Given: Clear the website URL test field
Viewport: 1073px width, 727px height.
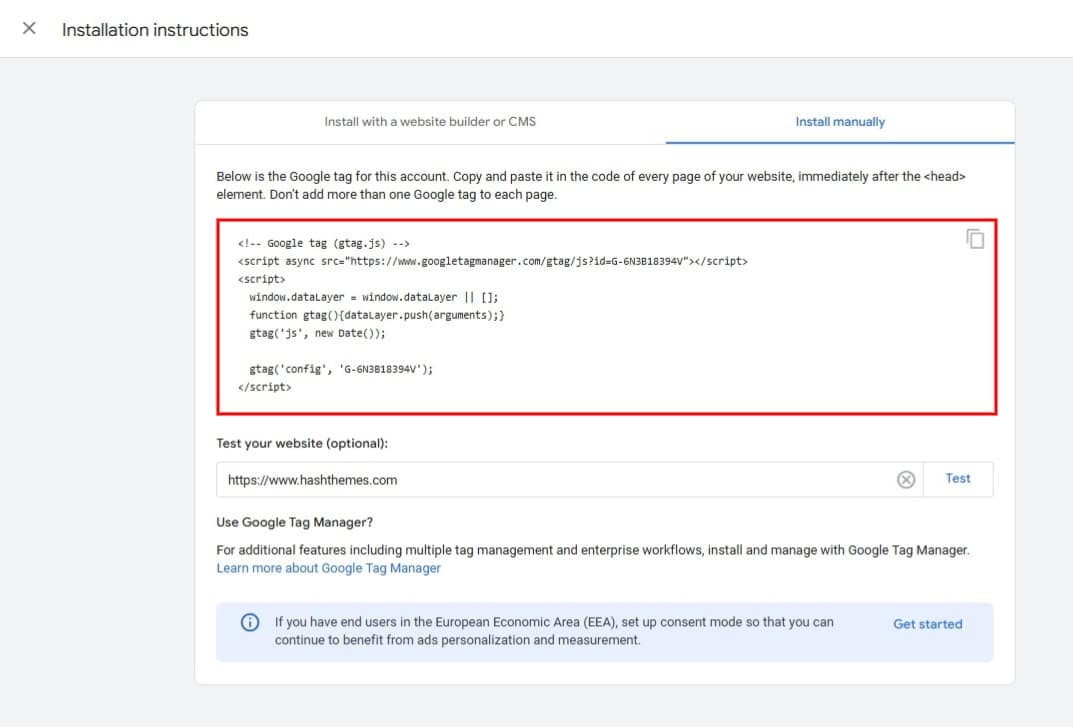Looking at the screenshot, I should [905, 480].
